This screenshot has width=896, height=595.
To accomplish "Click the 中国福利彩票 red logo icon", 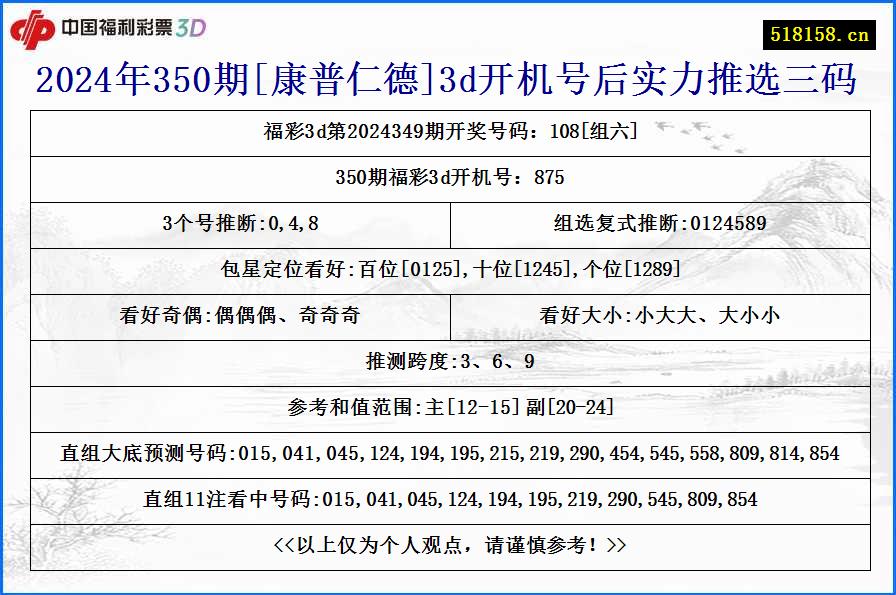I will pyautogui.click(x=33, y=27).
